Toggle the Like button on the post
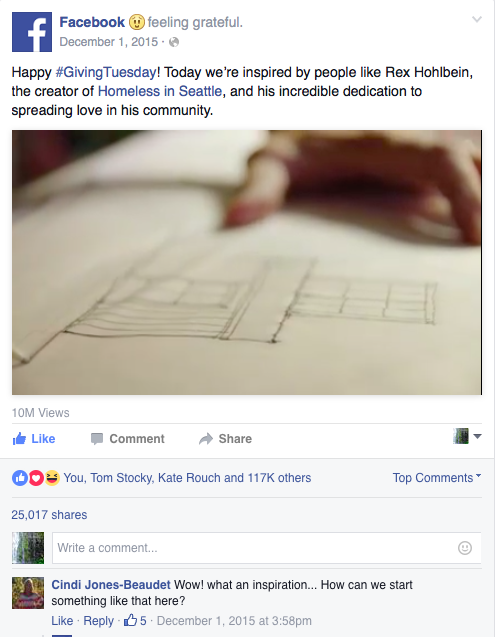This screenshot has height=637, width=495. [x=34, y=439]
